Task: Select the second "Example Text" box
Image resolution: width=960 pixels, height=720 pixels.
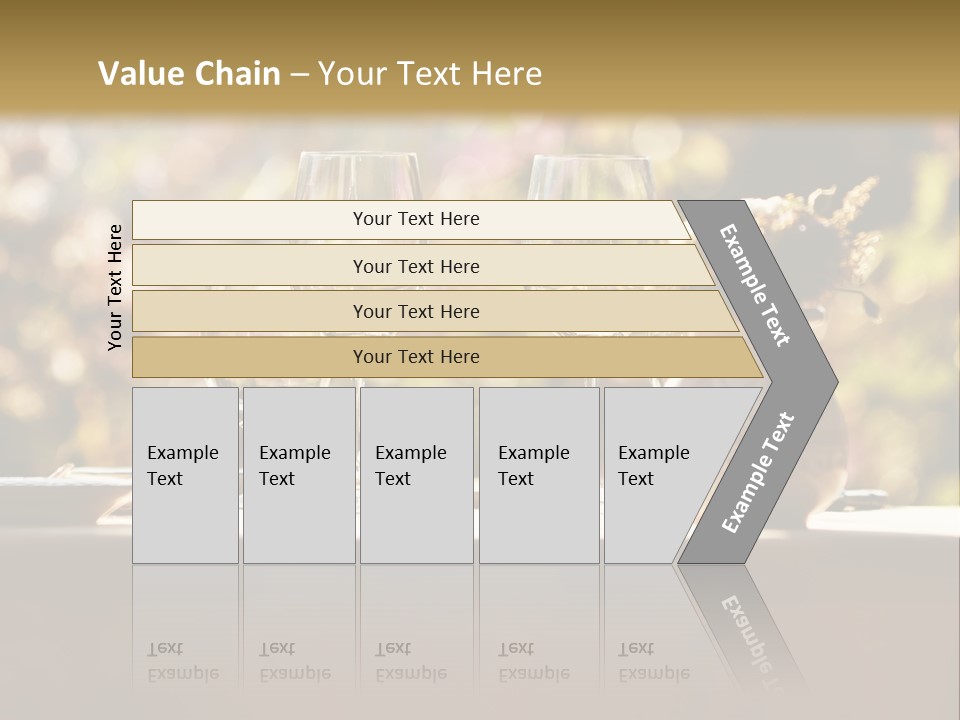Action: pyautogui.click(x=298, y=475)
